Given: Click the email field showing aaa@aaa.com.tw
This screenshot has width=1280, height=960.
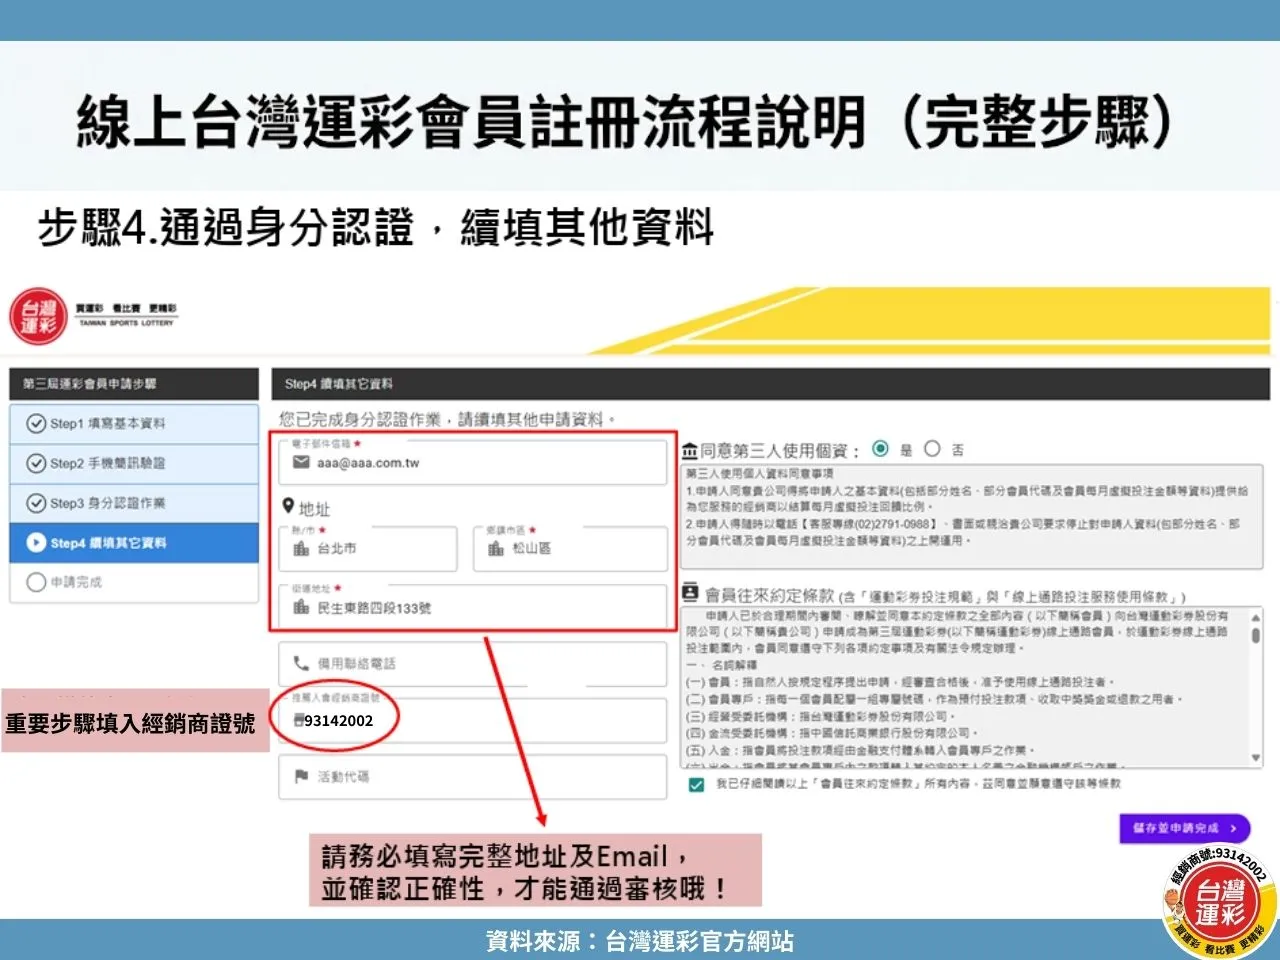Looking at the screenshot, I should click(x=473, y=461).
